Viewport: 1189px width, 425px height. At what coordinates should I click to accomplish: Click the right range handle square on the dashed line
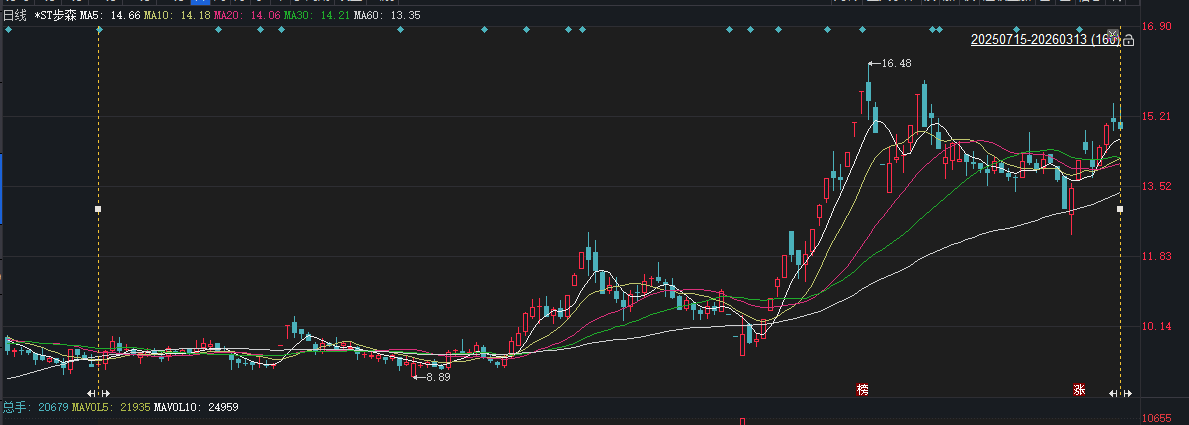pos(1120,209)
